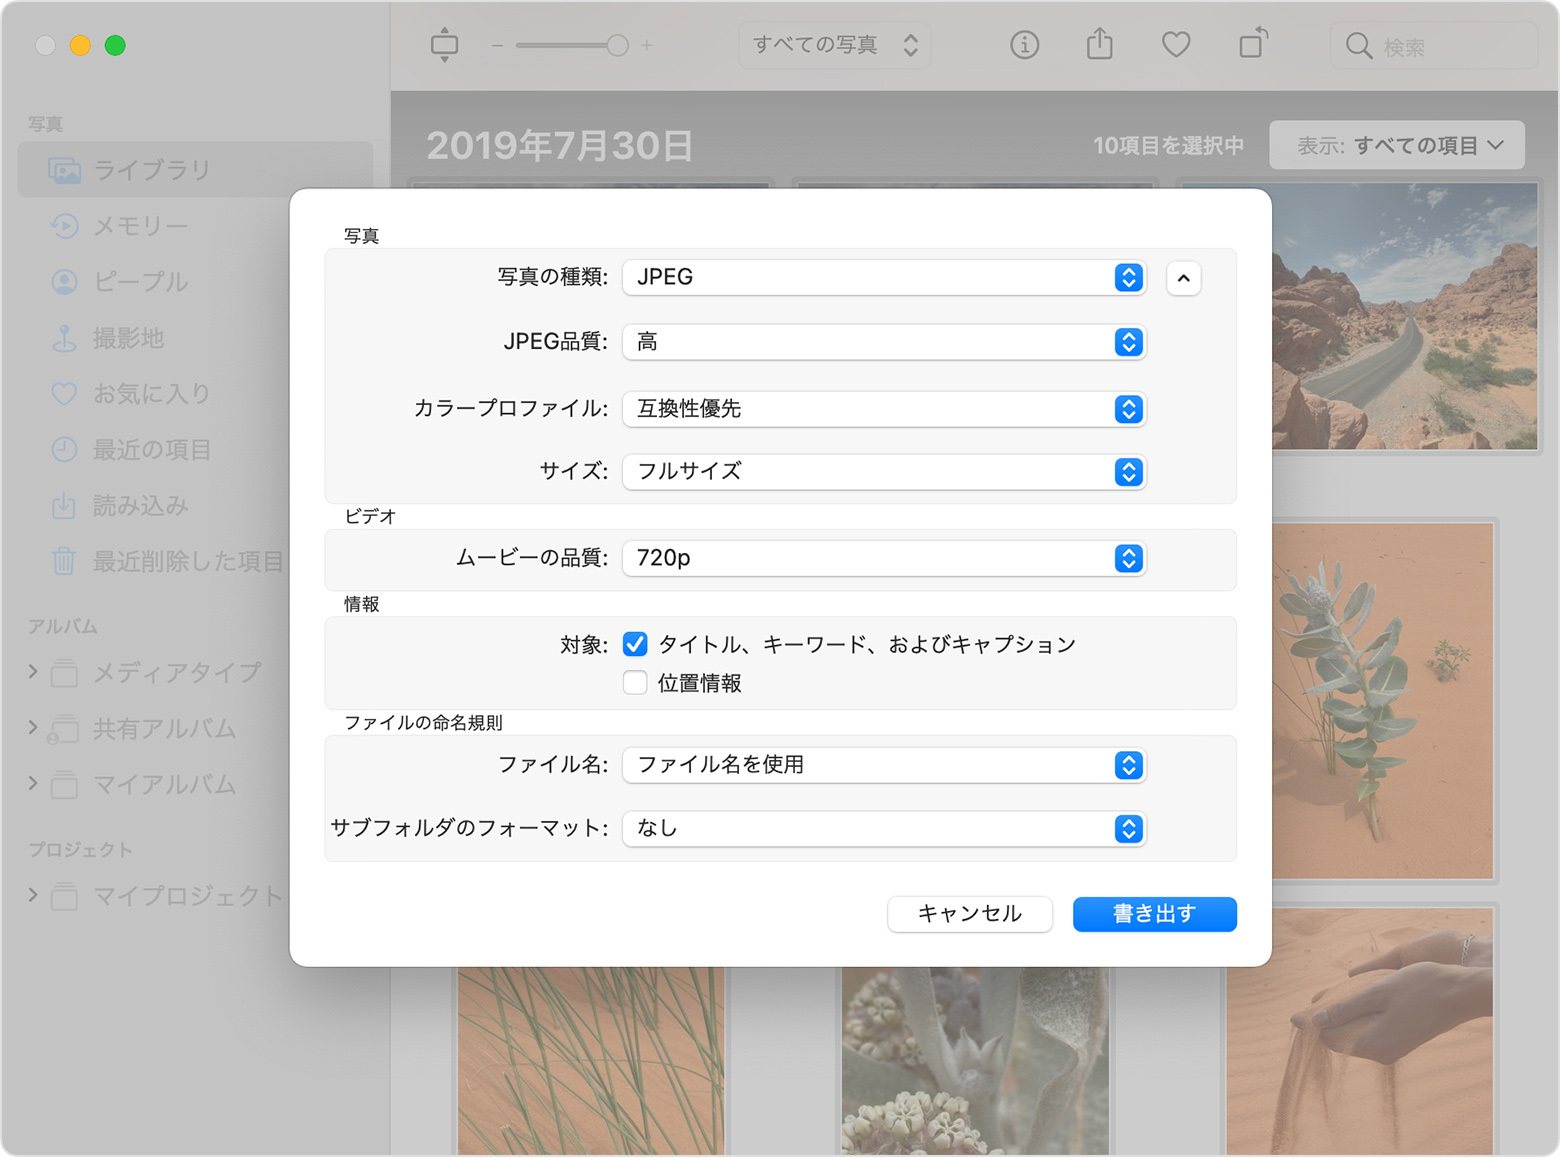Click the rotate photo icon

click(x=1252, y=45)
